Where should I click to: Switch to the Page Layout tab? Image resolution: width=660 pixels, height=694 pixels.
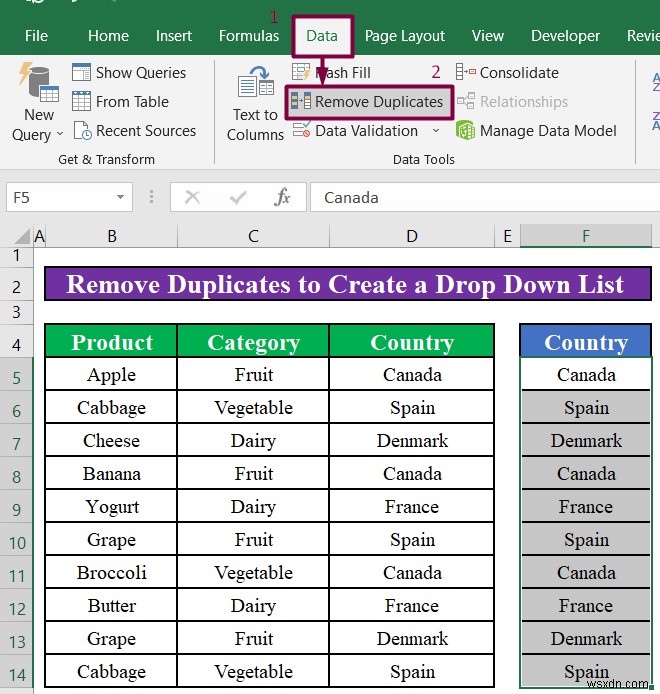pos(405,36)
